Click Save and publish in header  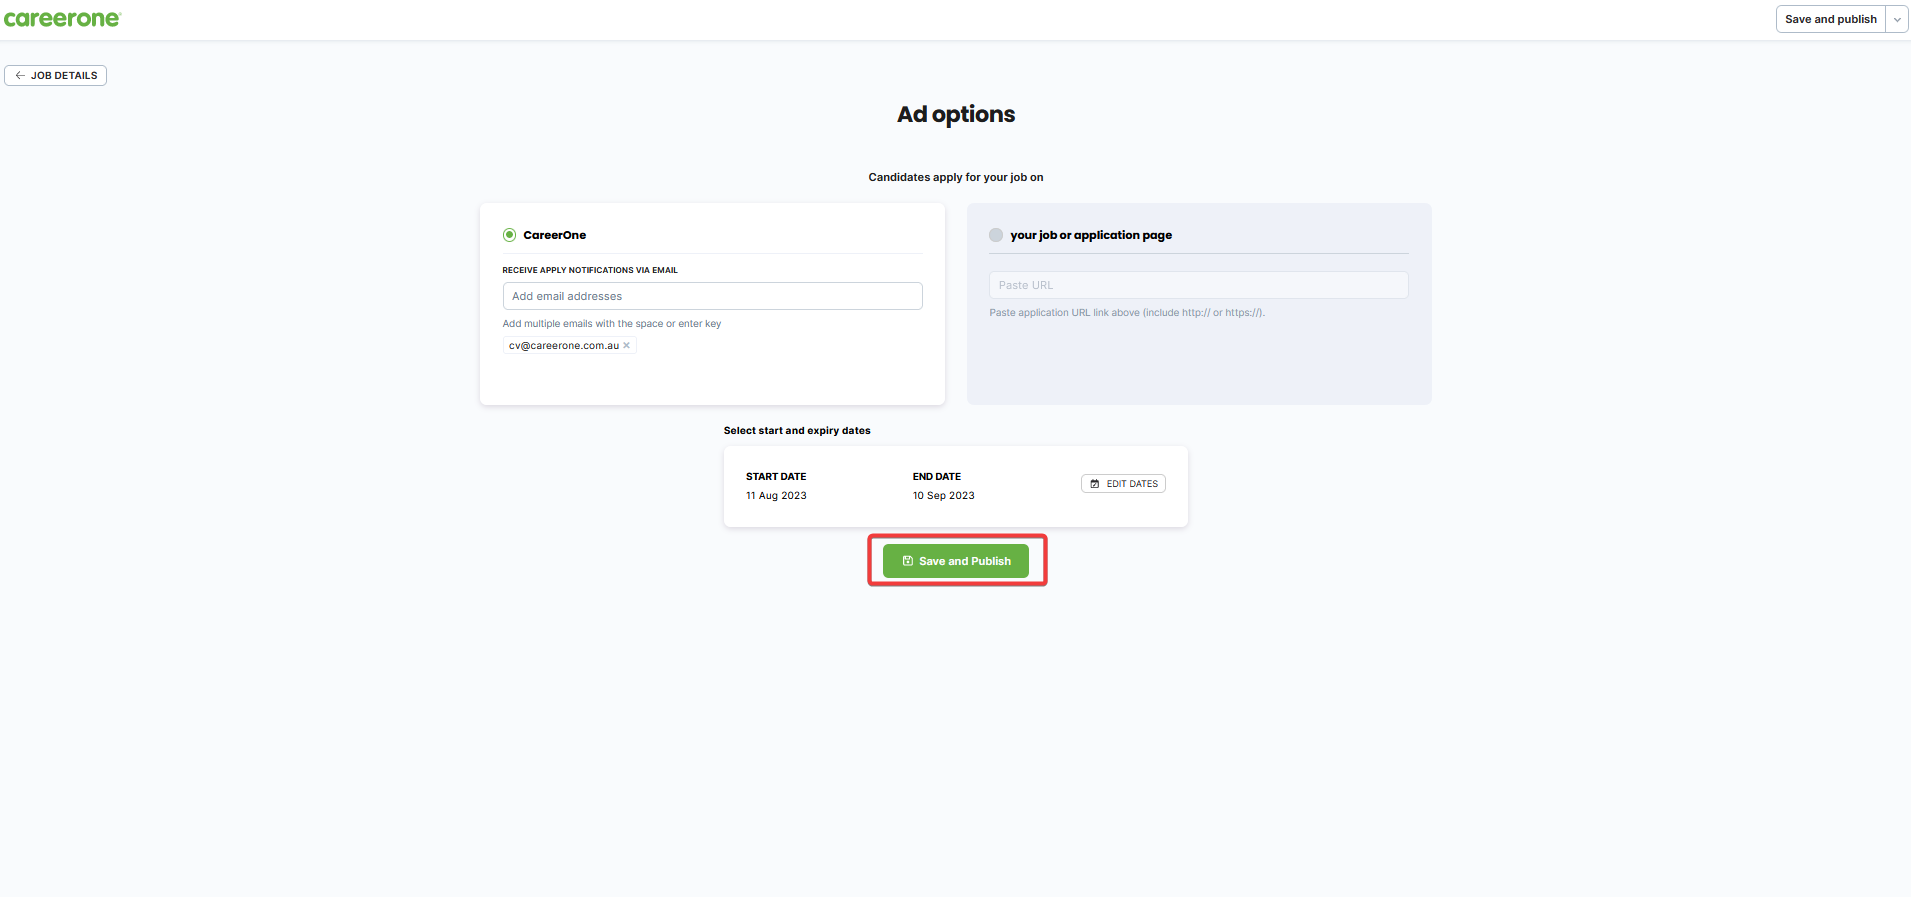tap(1830, 19)
